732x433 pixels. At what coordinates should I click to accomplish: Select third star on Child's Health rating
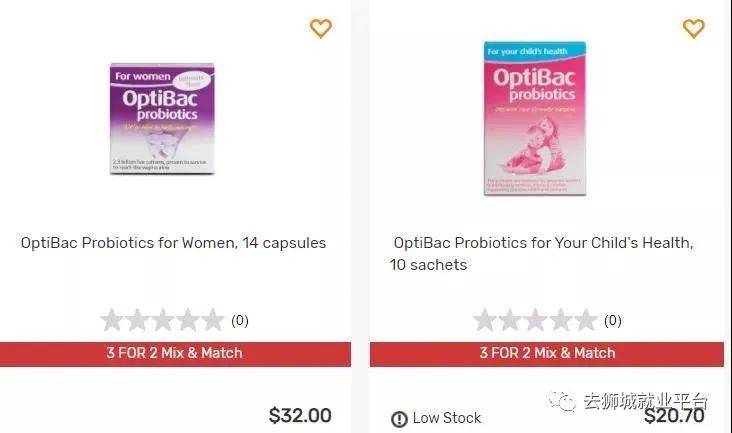coord(535,320)
